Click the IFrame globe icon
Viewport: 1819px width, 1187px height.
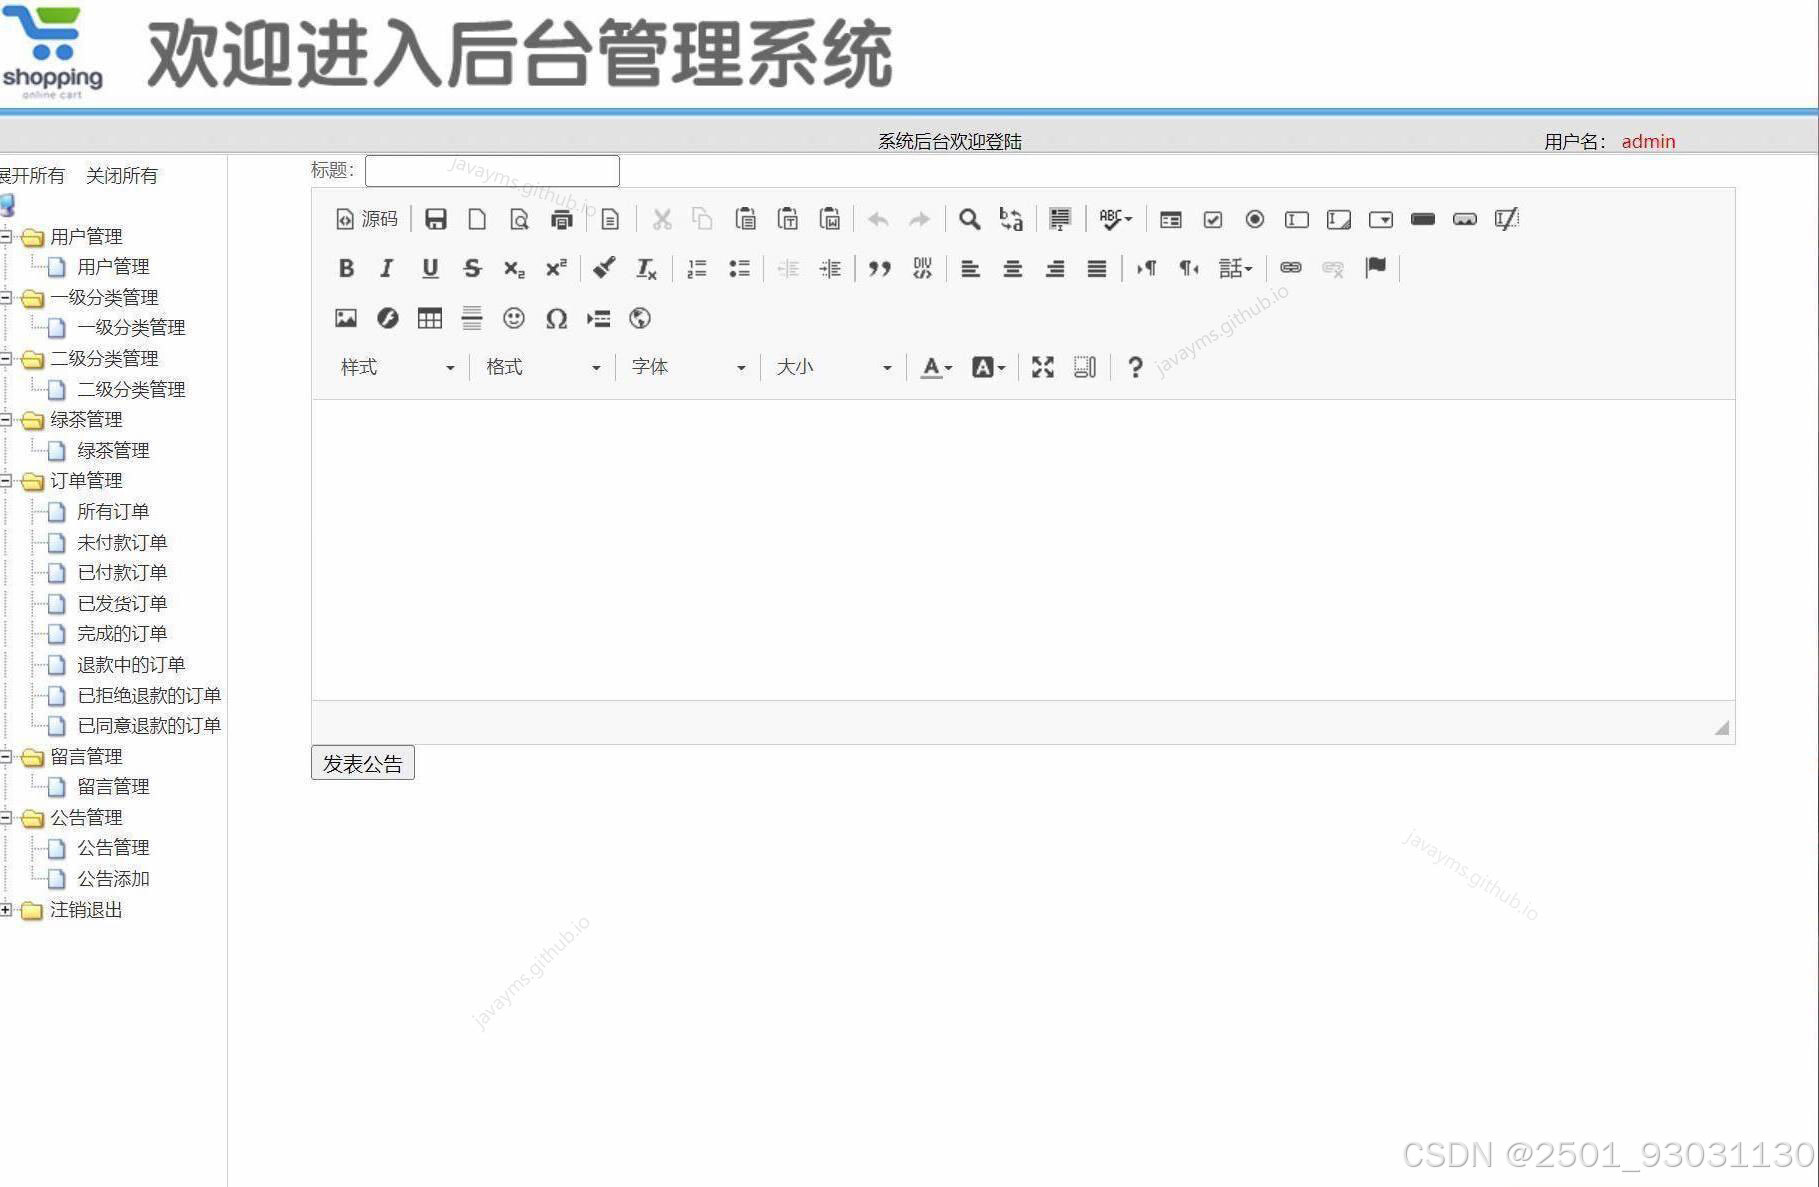click(x=640, y=318)
